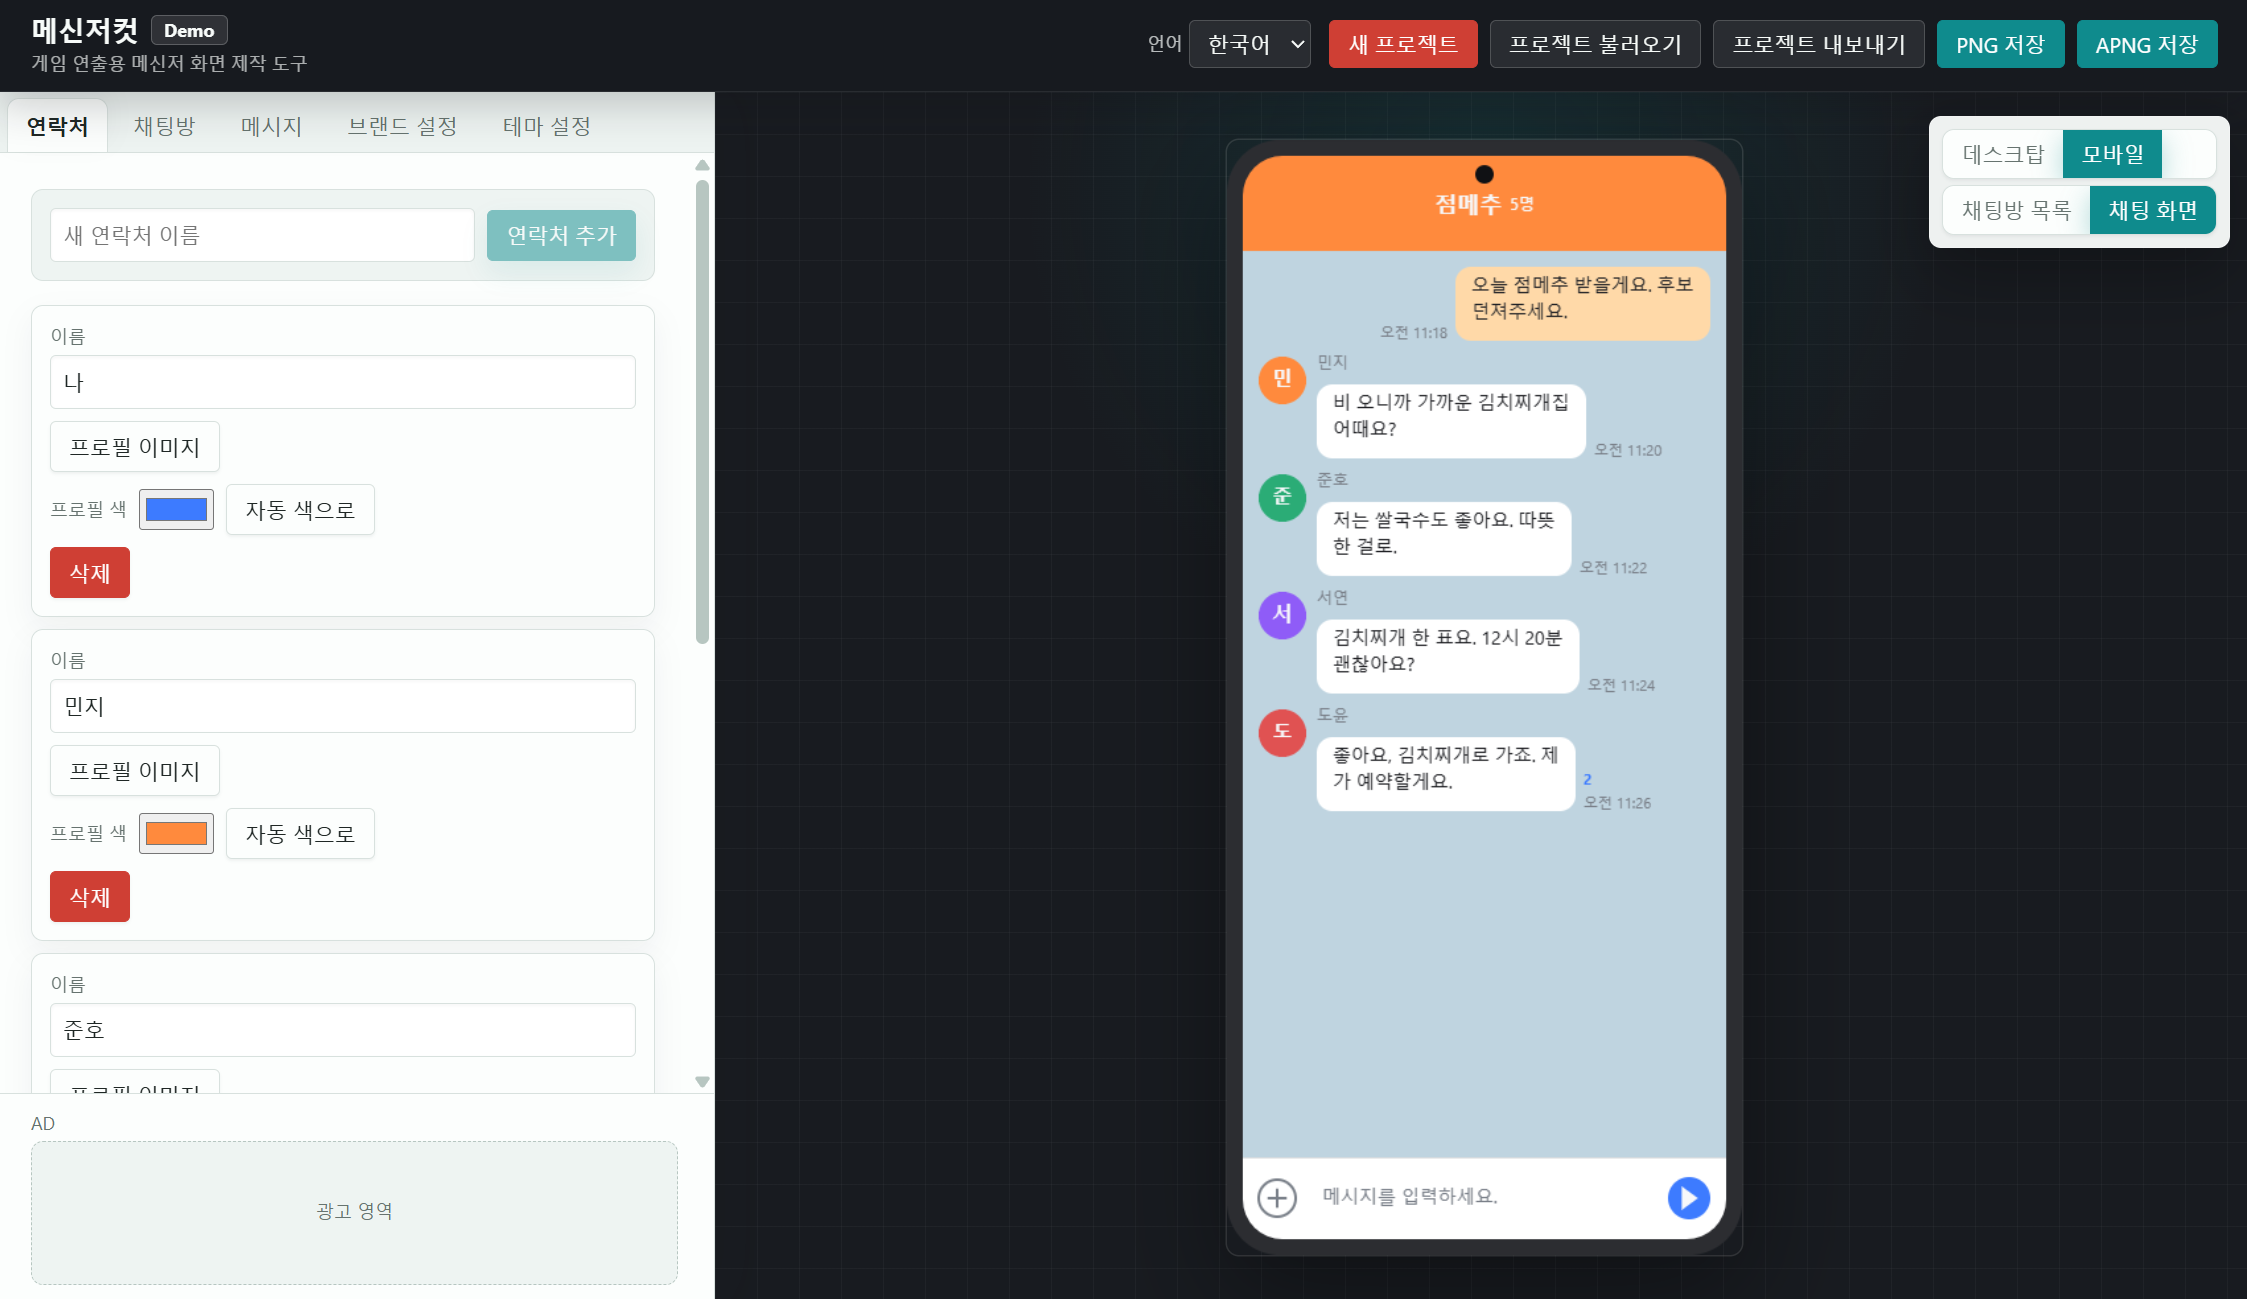The image size is (2247, 1299).
Task: Show the 채팅 화면 view
Action: (2153, 210)
